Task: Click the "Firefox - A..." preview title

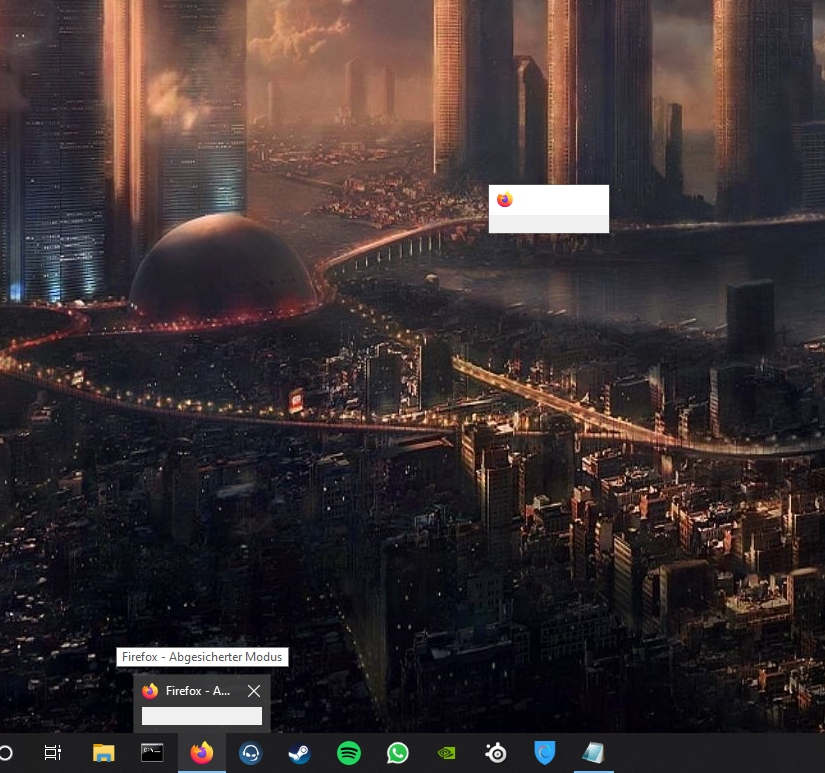Action: tap(198, 691)
